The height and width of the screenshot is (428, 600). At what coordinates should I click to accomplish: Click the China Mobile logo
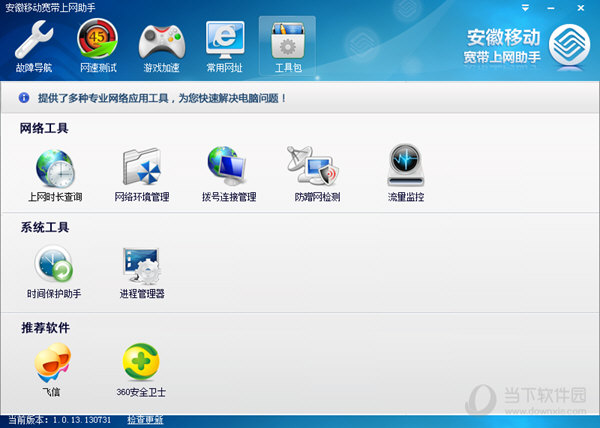(x=569, y=47)
